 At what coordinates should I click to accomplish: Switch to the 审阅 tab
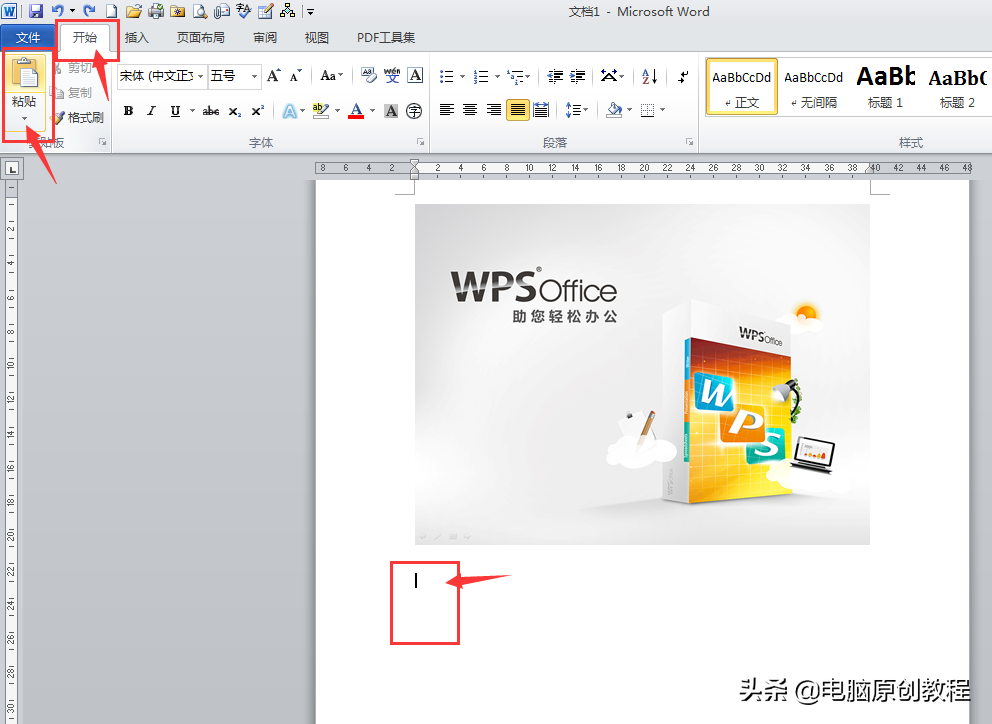(265, 38)
